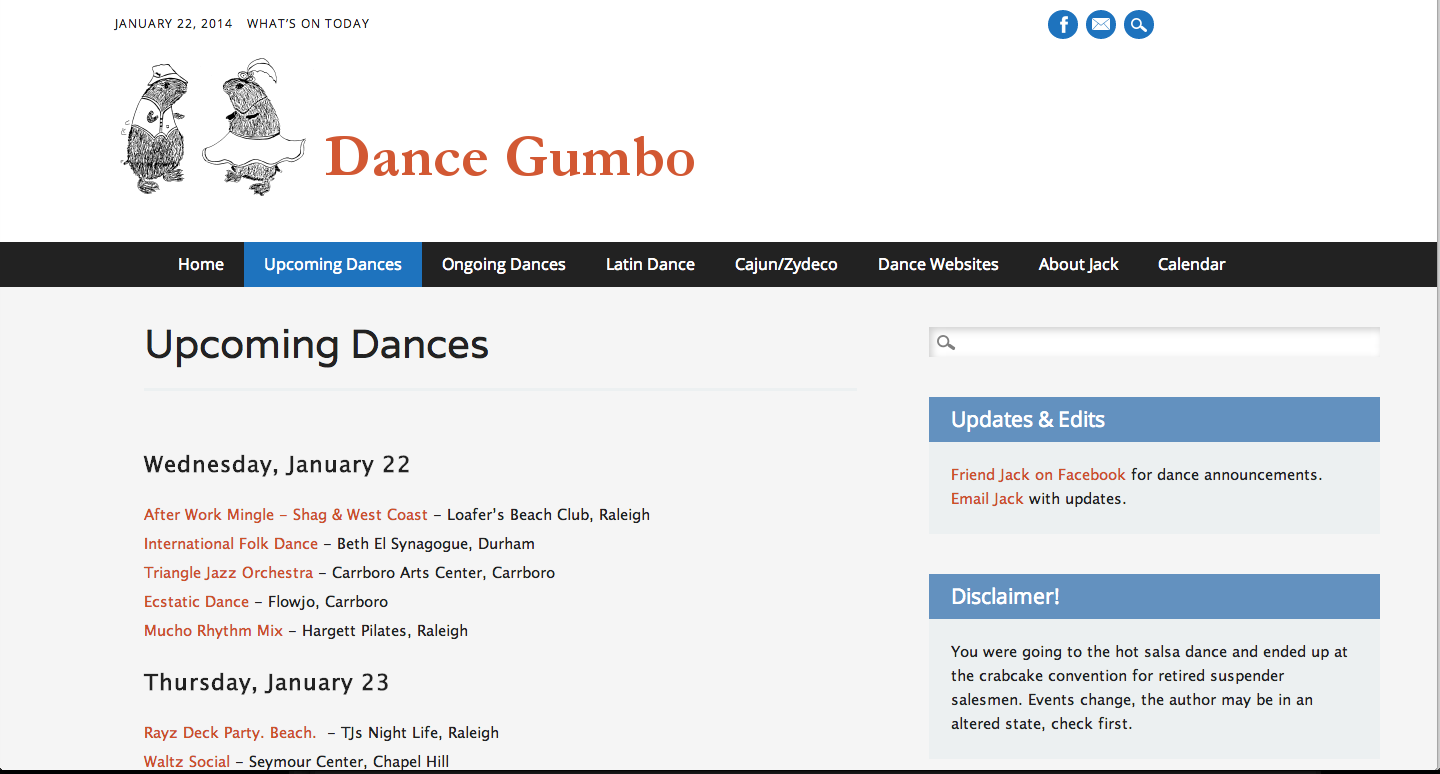Click Seymour Center, Chapel Hill text
The image size is (1440, 774).
[x=349, y=761]
